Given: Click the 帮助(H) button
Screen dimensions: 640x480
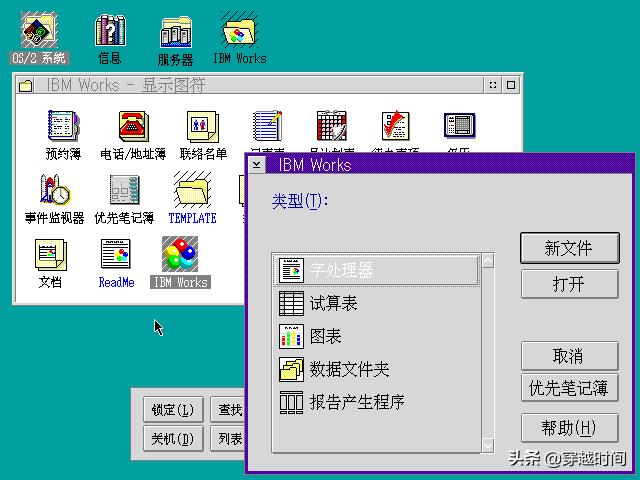Looking at the screenshot, I should 569,428.
